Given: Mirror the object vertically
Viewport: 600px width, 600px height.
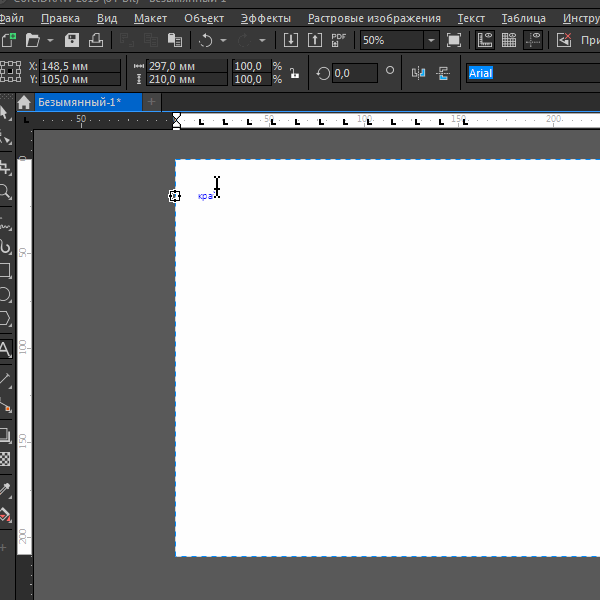Looking at the screenshot, I should coord(443,73).
